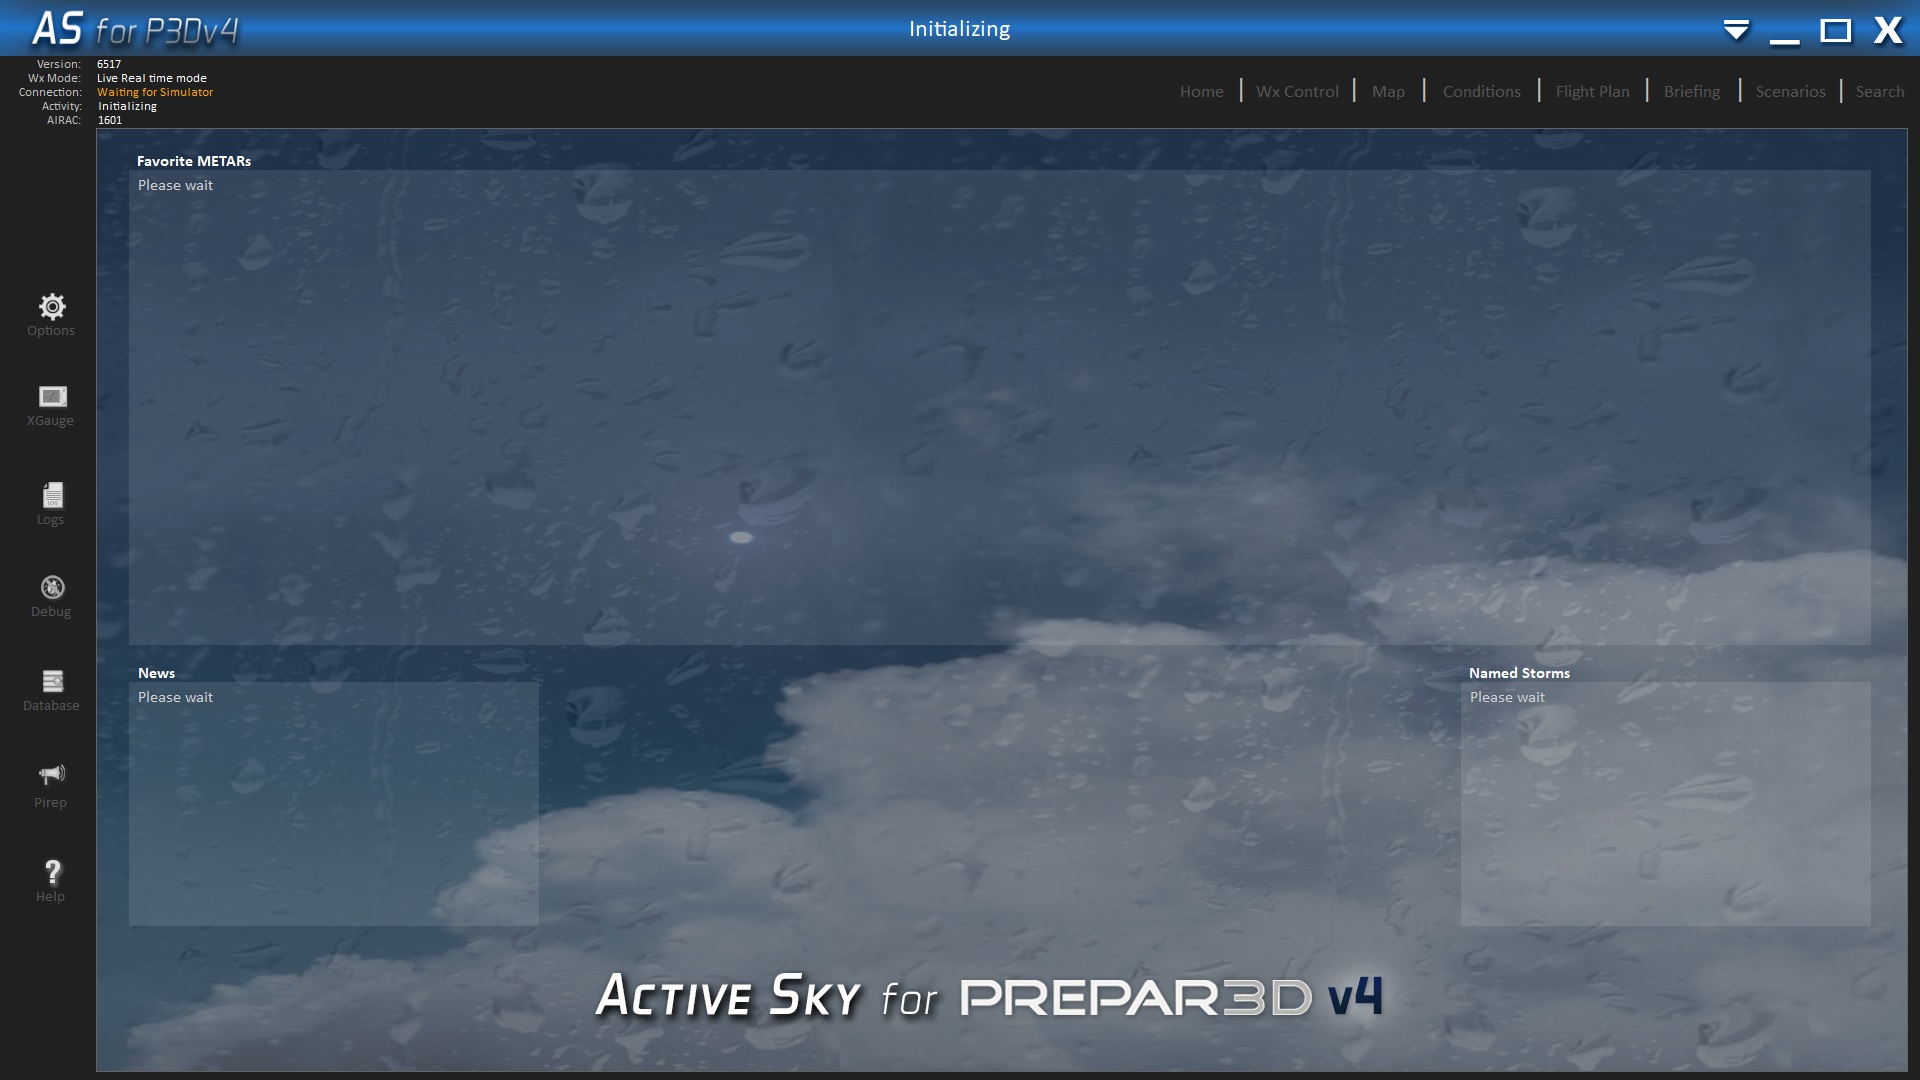This screenshot has width=1920, height=1080.
Task: Click the Briefing navigation link
Action: coord(1691,91)
